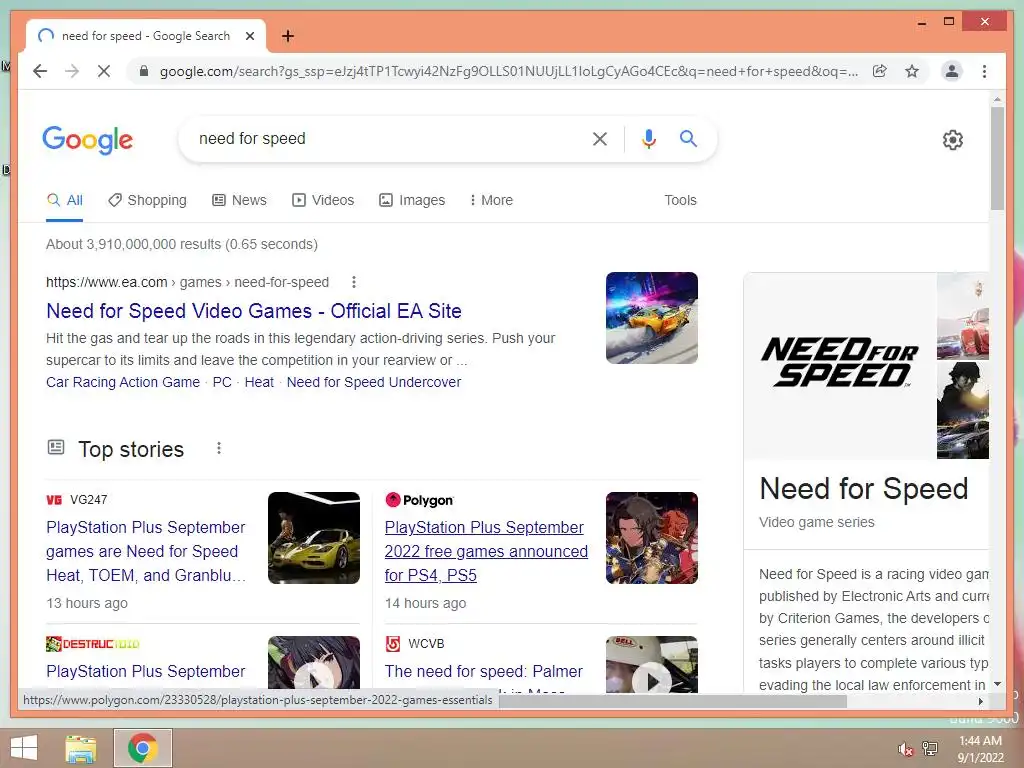Image resolution: width=1024 pixels, height=768 pixels.
Task: Click the Google logo
Action: click(x=88, y=140)
